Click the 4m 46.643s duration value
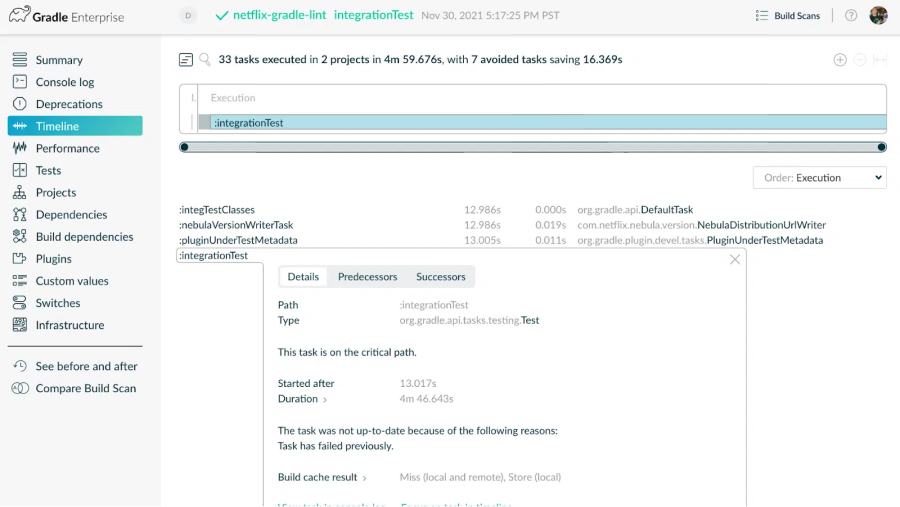The image size is (900, 507). click(426, 398)
